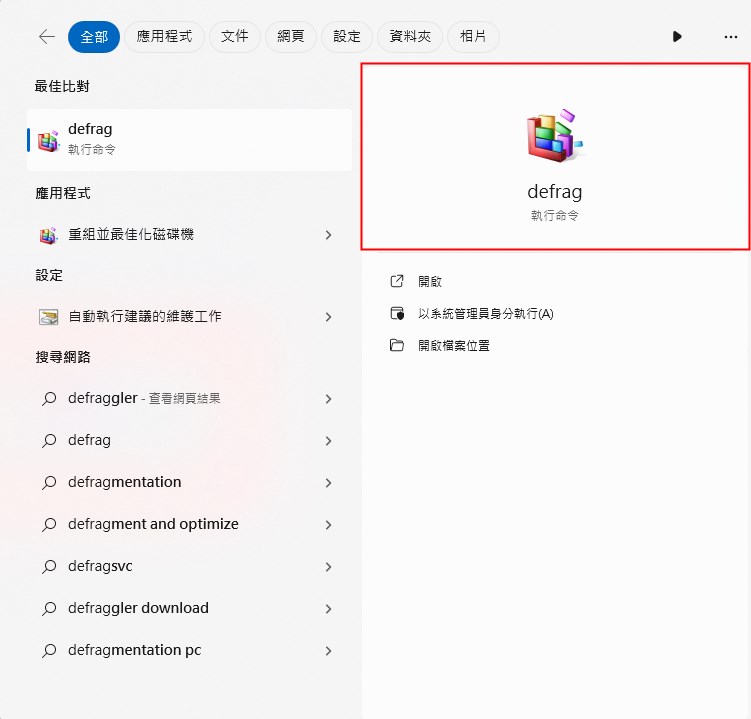Expand the defragment and optimize chevron
The height and width of the screenshot is (719, 751).
coord(328,525)
